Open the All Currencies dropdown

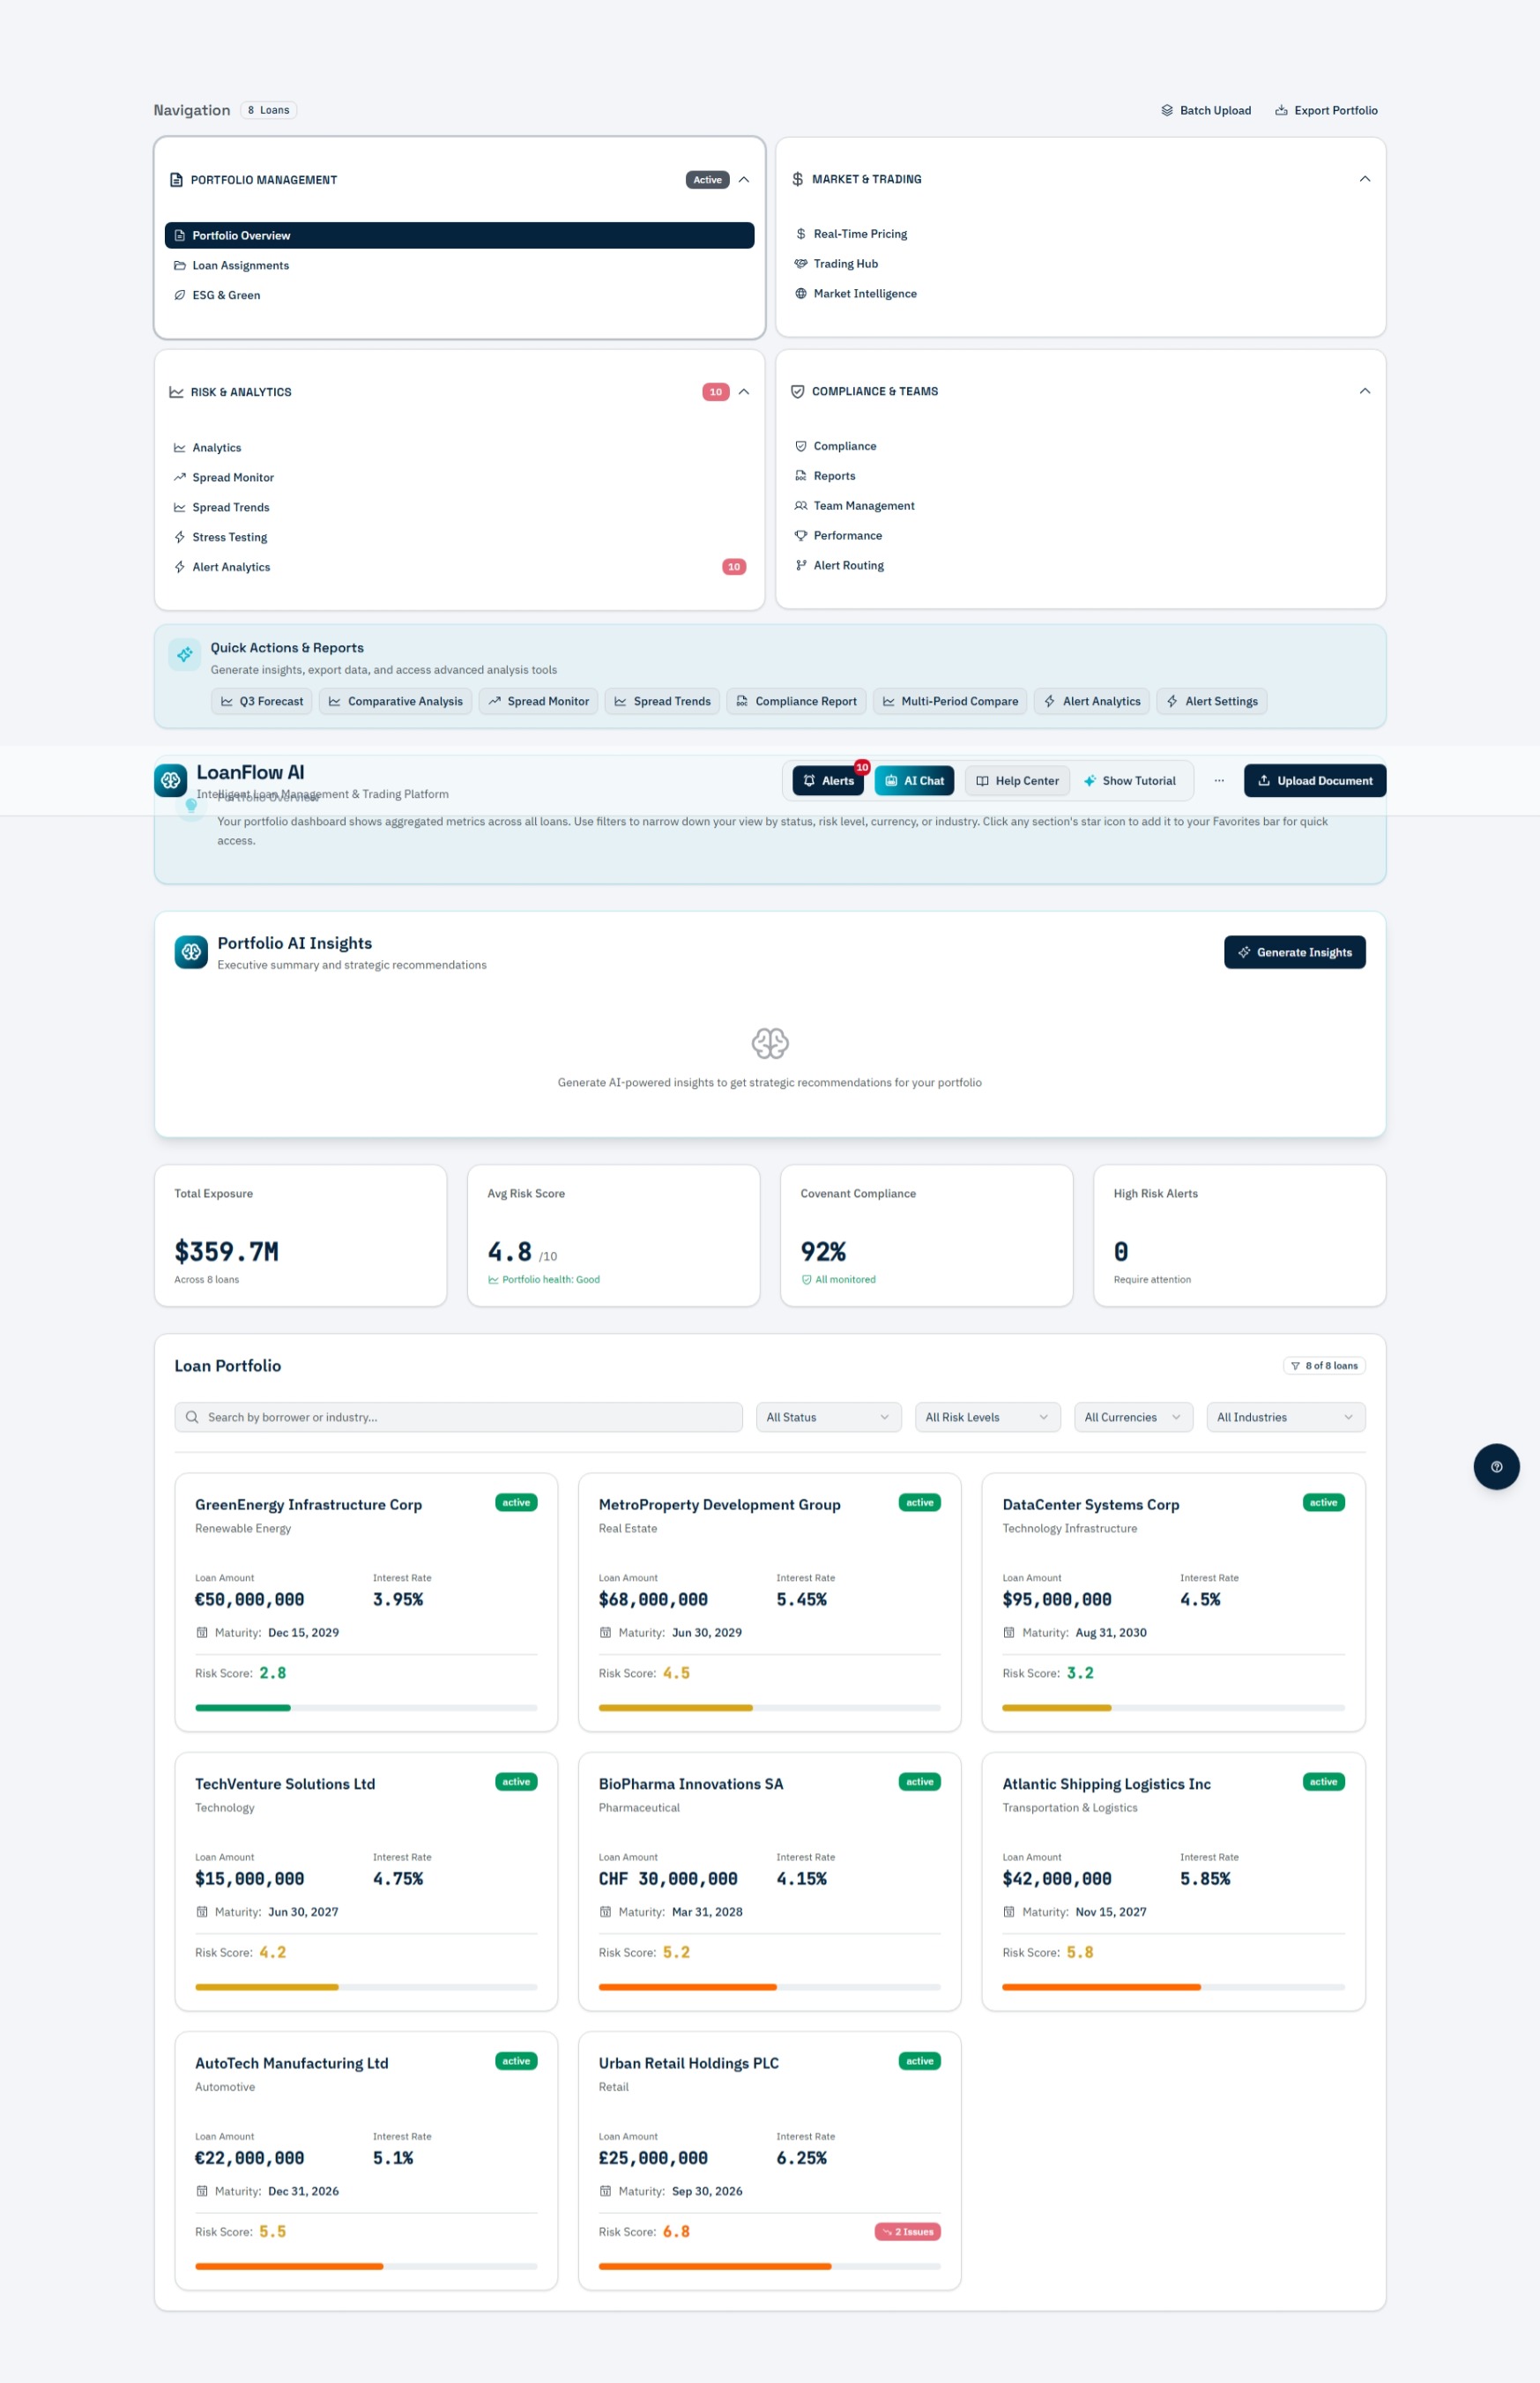(1133, 1417)
